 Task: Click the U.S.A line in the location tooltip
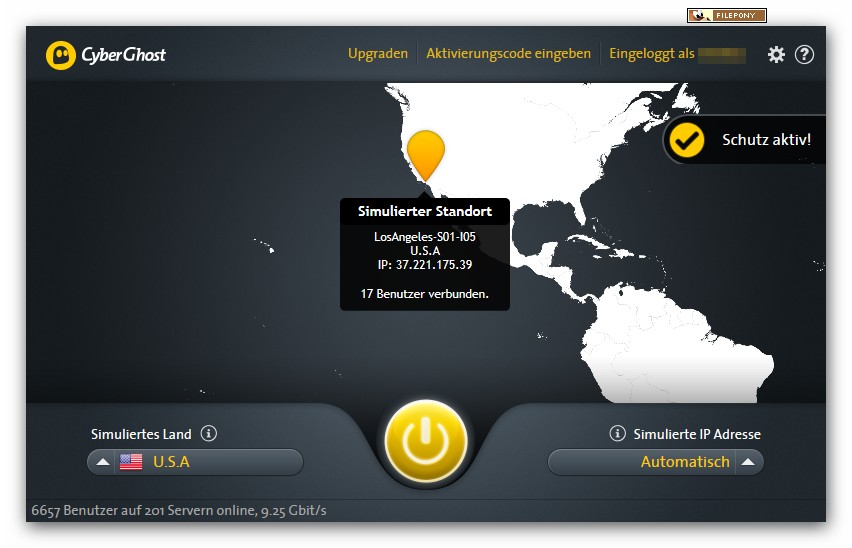tap(425, 251)
